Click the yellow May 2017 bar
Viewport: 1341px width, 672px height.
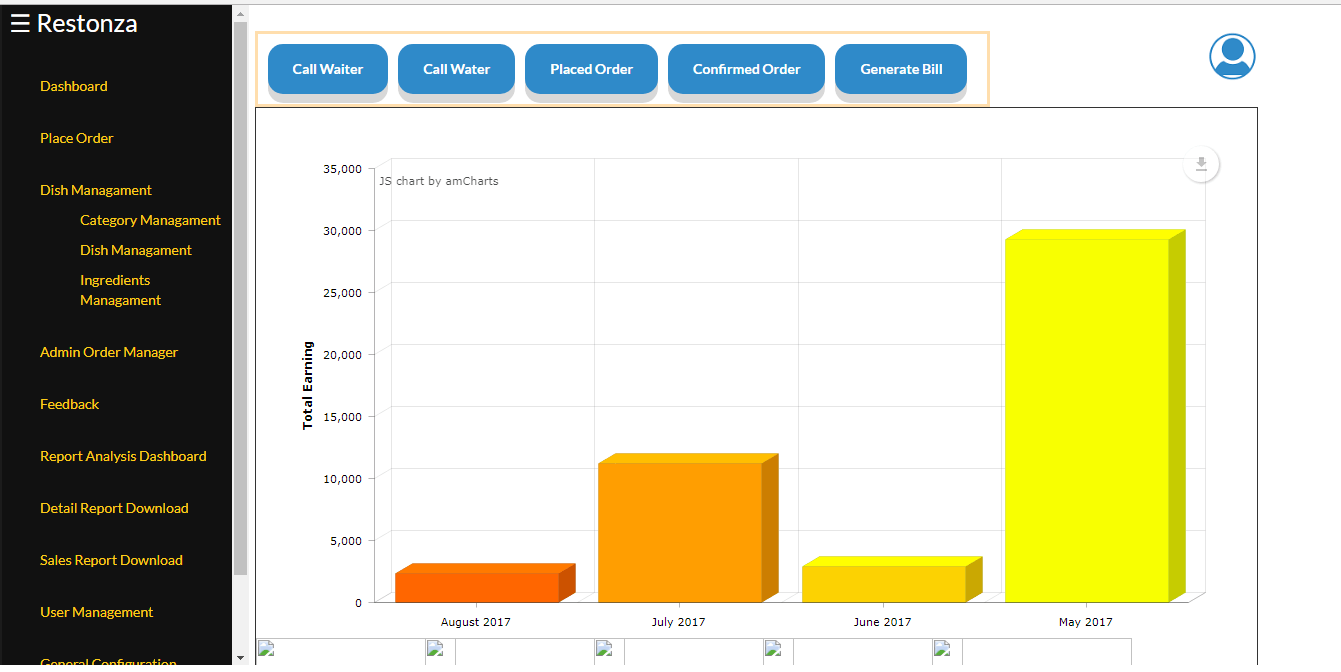pyautogui.click(x=1086, y=420)
